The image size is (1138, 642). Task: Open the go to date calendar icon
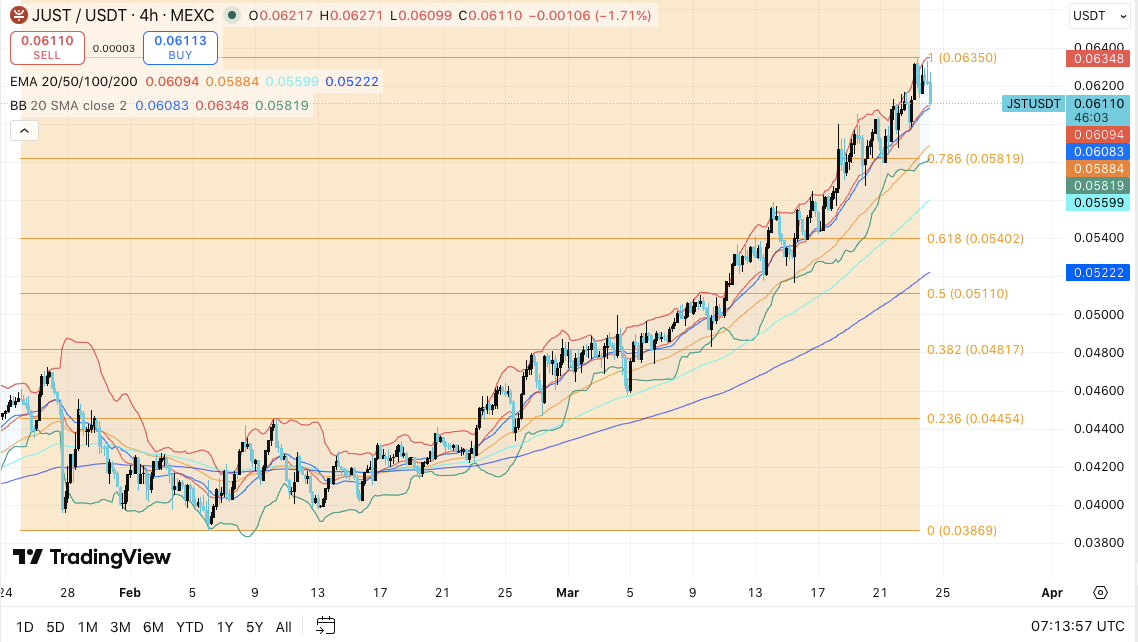pos(325,627)
